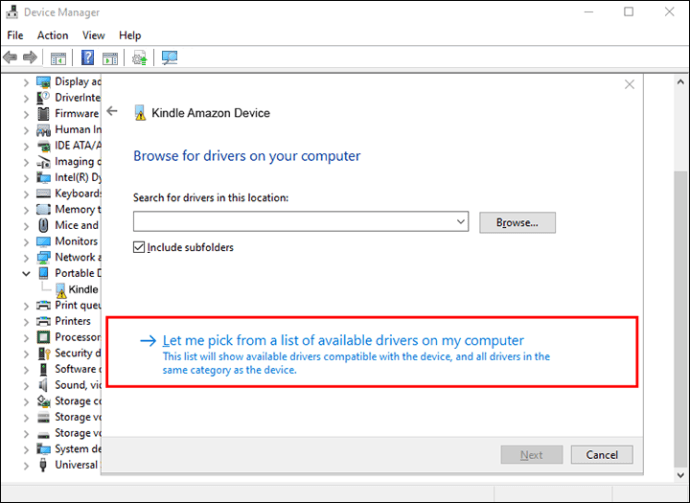Click the Cancel button
Screen dimensions: 690x503
point(602,454)
